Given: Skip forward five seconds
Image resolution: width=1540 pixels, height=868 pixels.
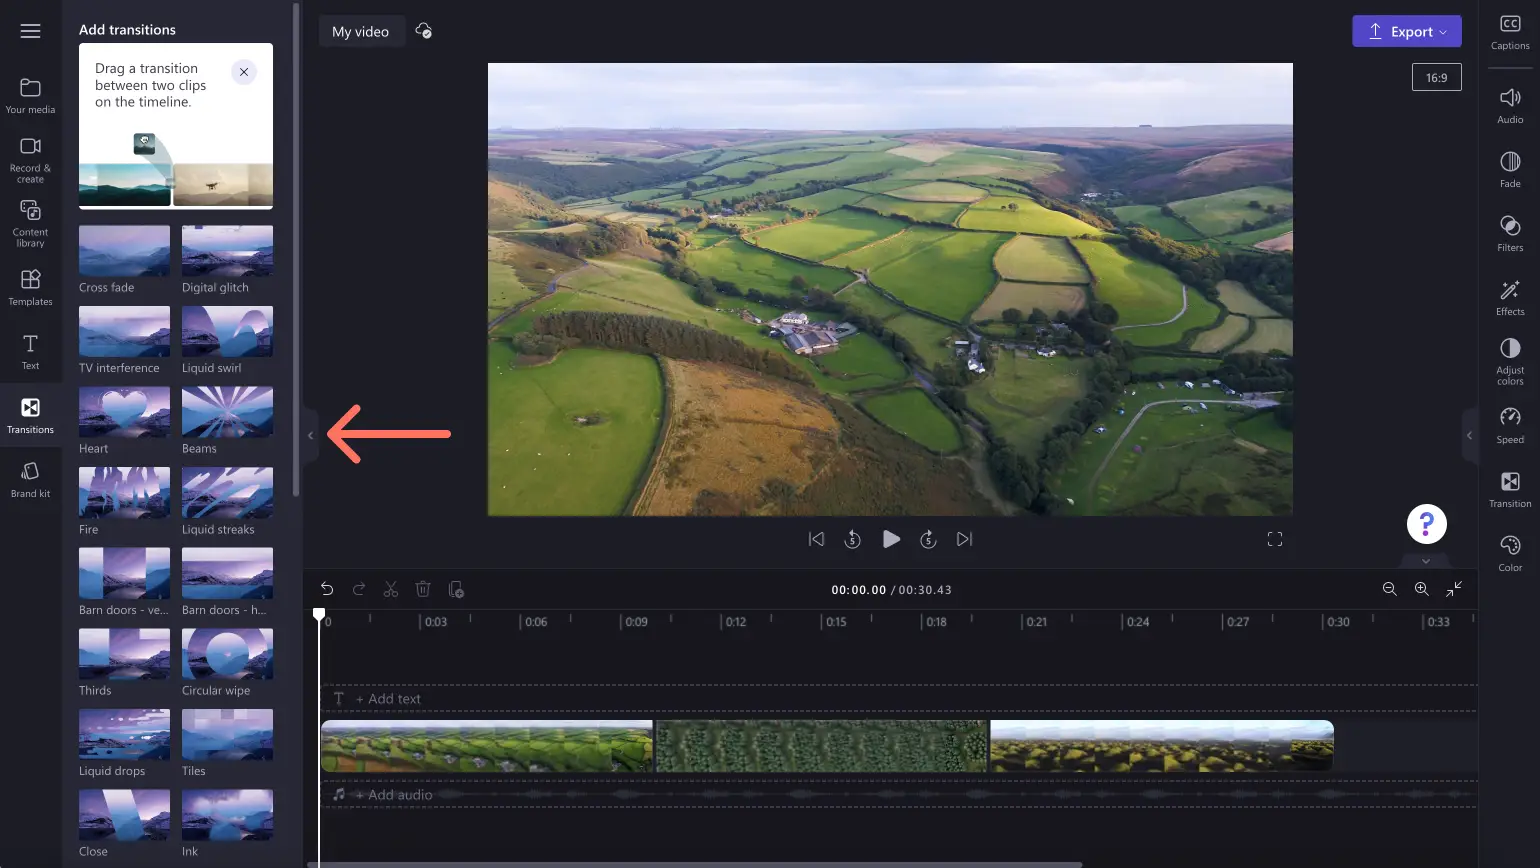Looking at the screenshot, I should 928,539.
